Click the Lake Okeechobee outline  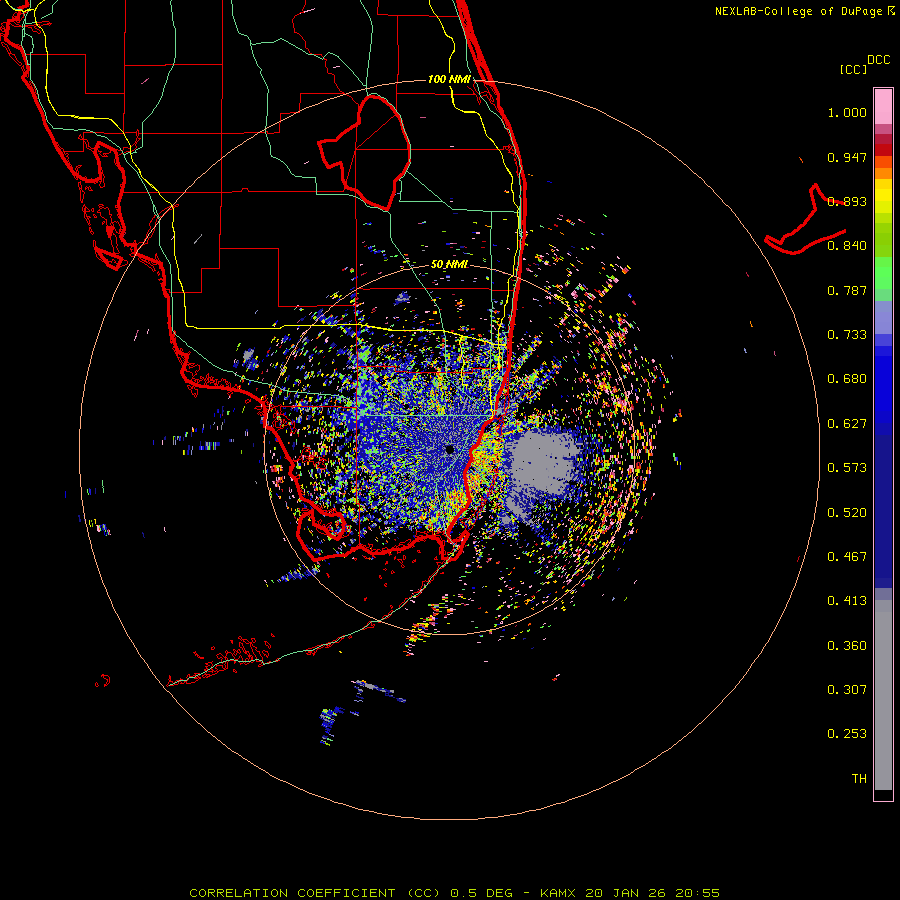(x=364, y=152)
